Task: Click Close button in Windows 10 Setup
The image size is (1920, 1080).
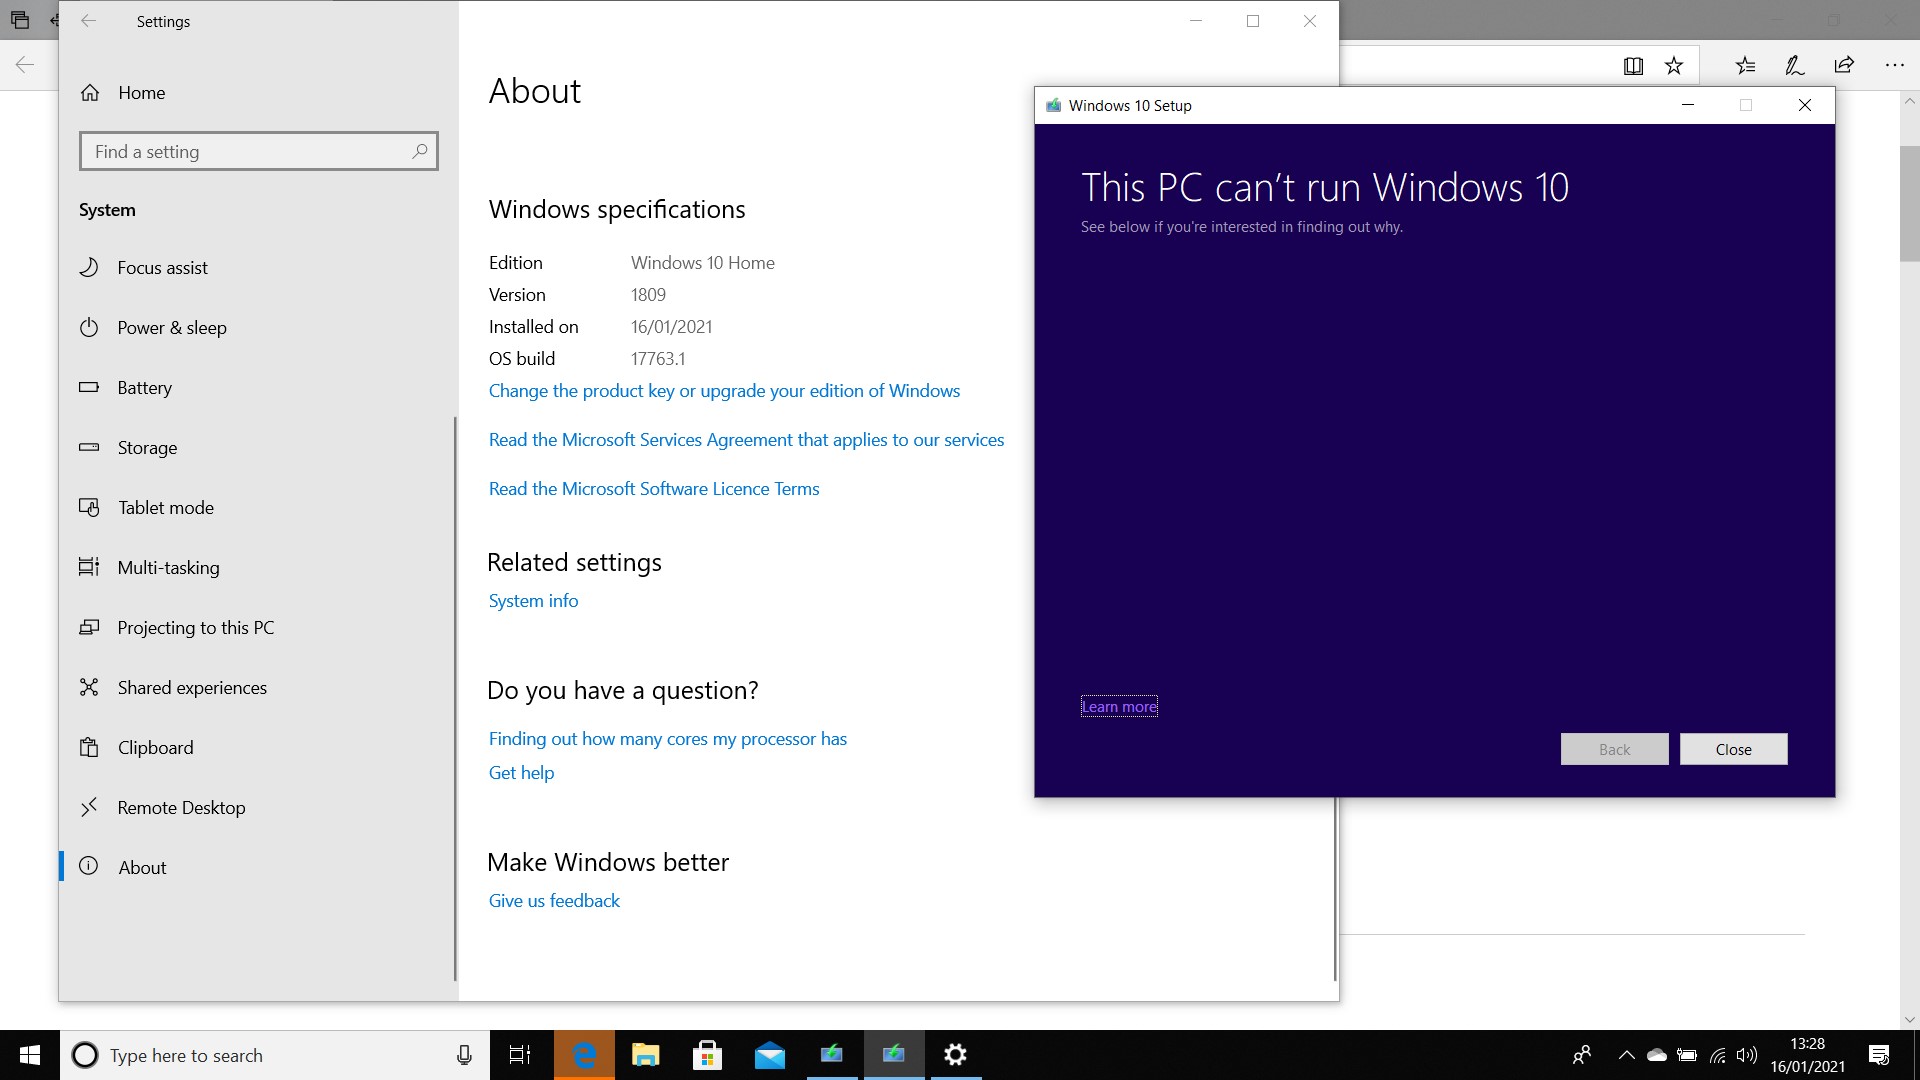Action: click(x=1733, y=750)
